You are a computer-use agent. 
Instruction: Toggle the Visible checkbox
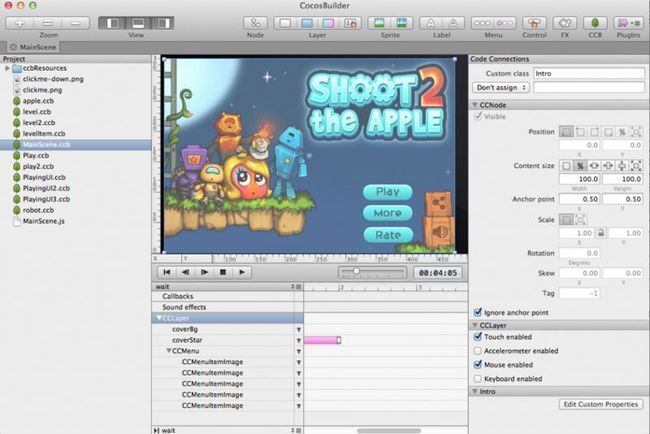[478, 116]
